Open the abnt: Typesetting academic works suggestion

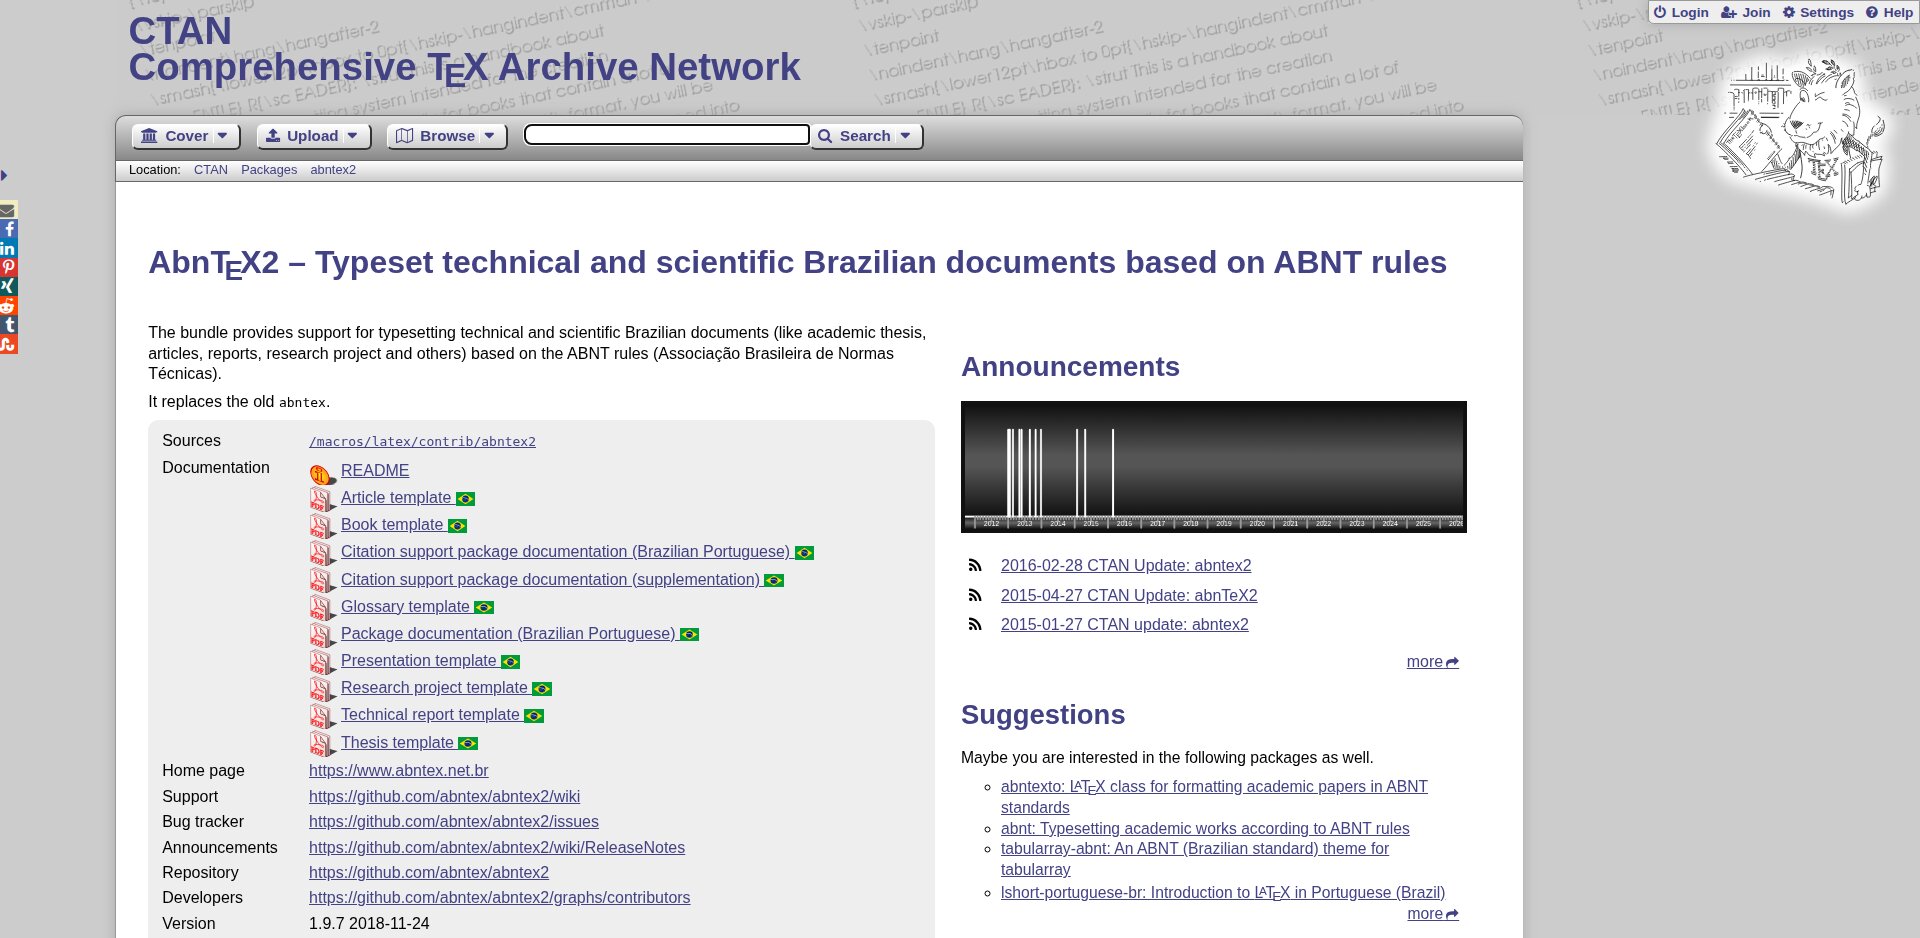point(1205,829)
